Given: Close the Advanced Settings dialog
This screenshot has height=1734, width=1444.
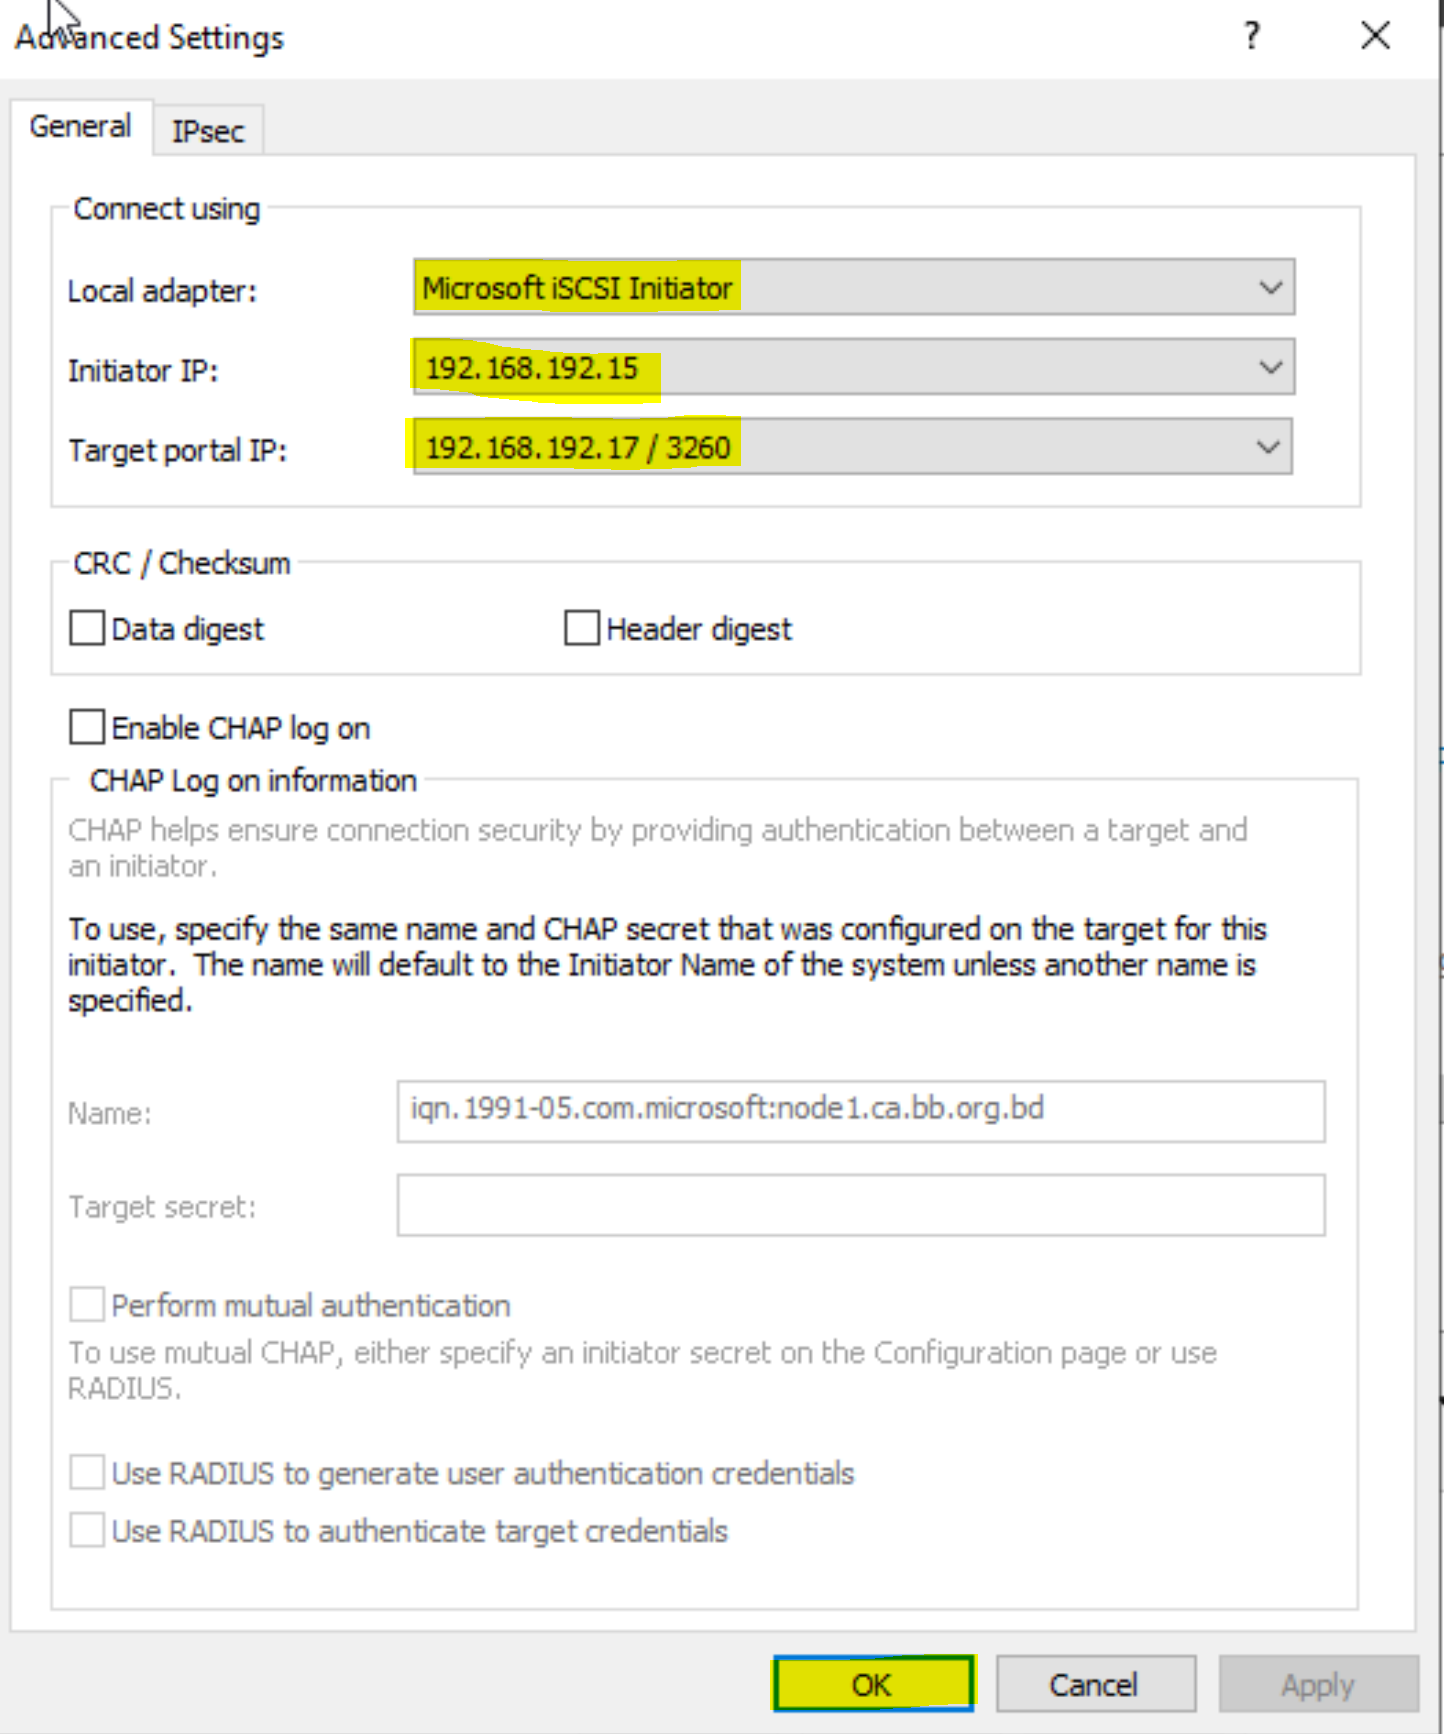Looking at the screenshot, I should (1375, 37).
